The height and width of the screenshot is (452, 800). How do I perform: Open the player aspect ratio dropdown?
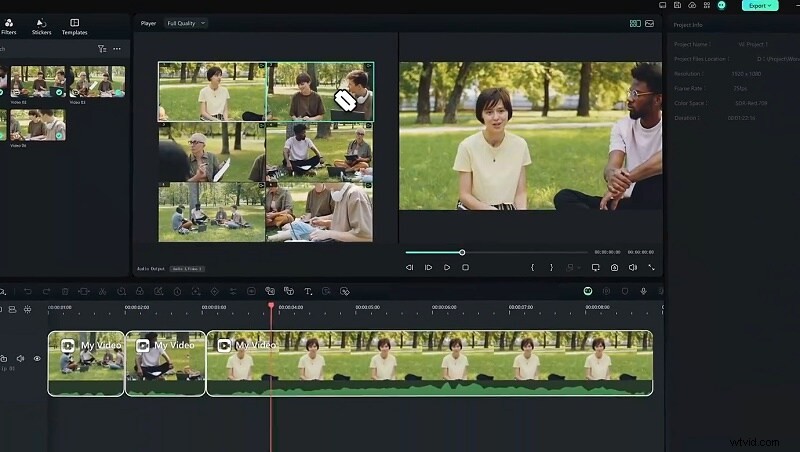pos(572,267)
